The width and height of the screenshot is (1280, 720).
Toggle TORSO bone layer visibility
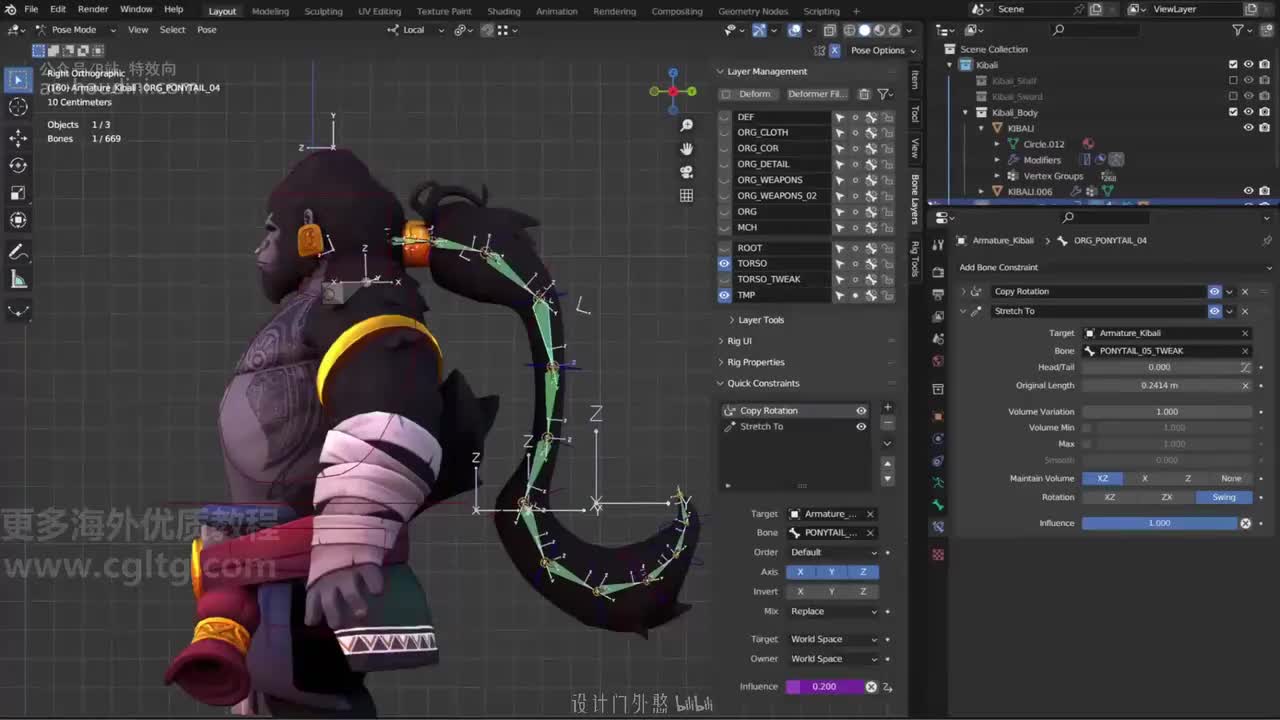pos(724,264)
